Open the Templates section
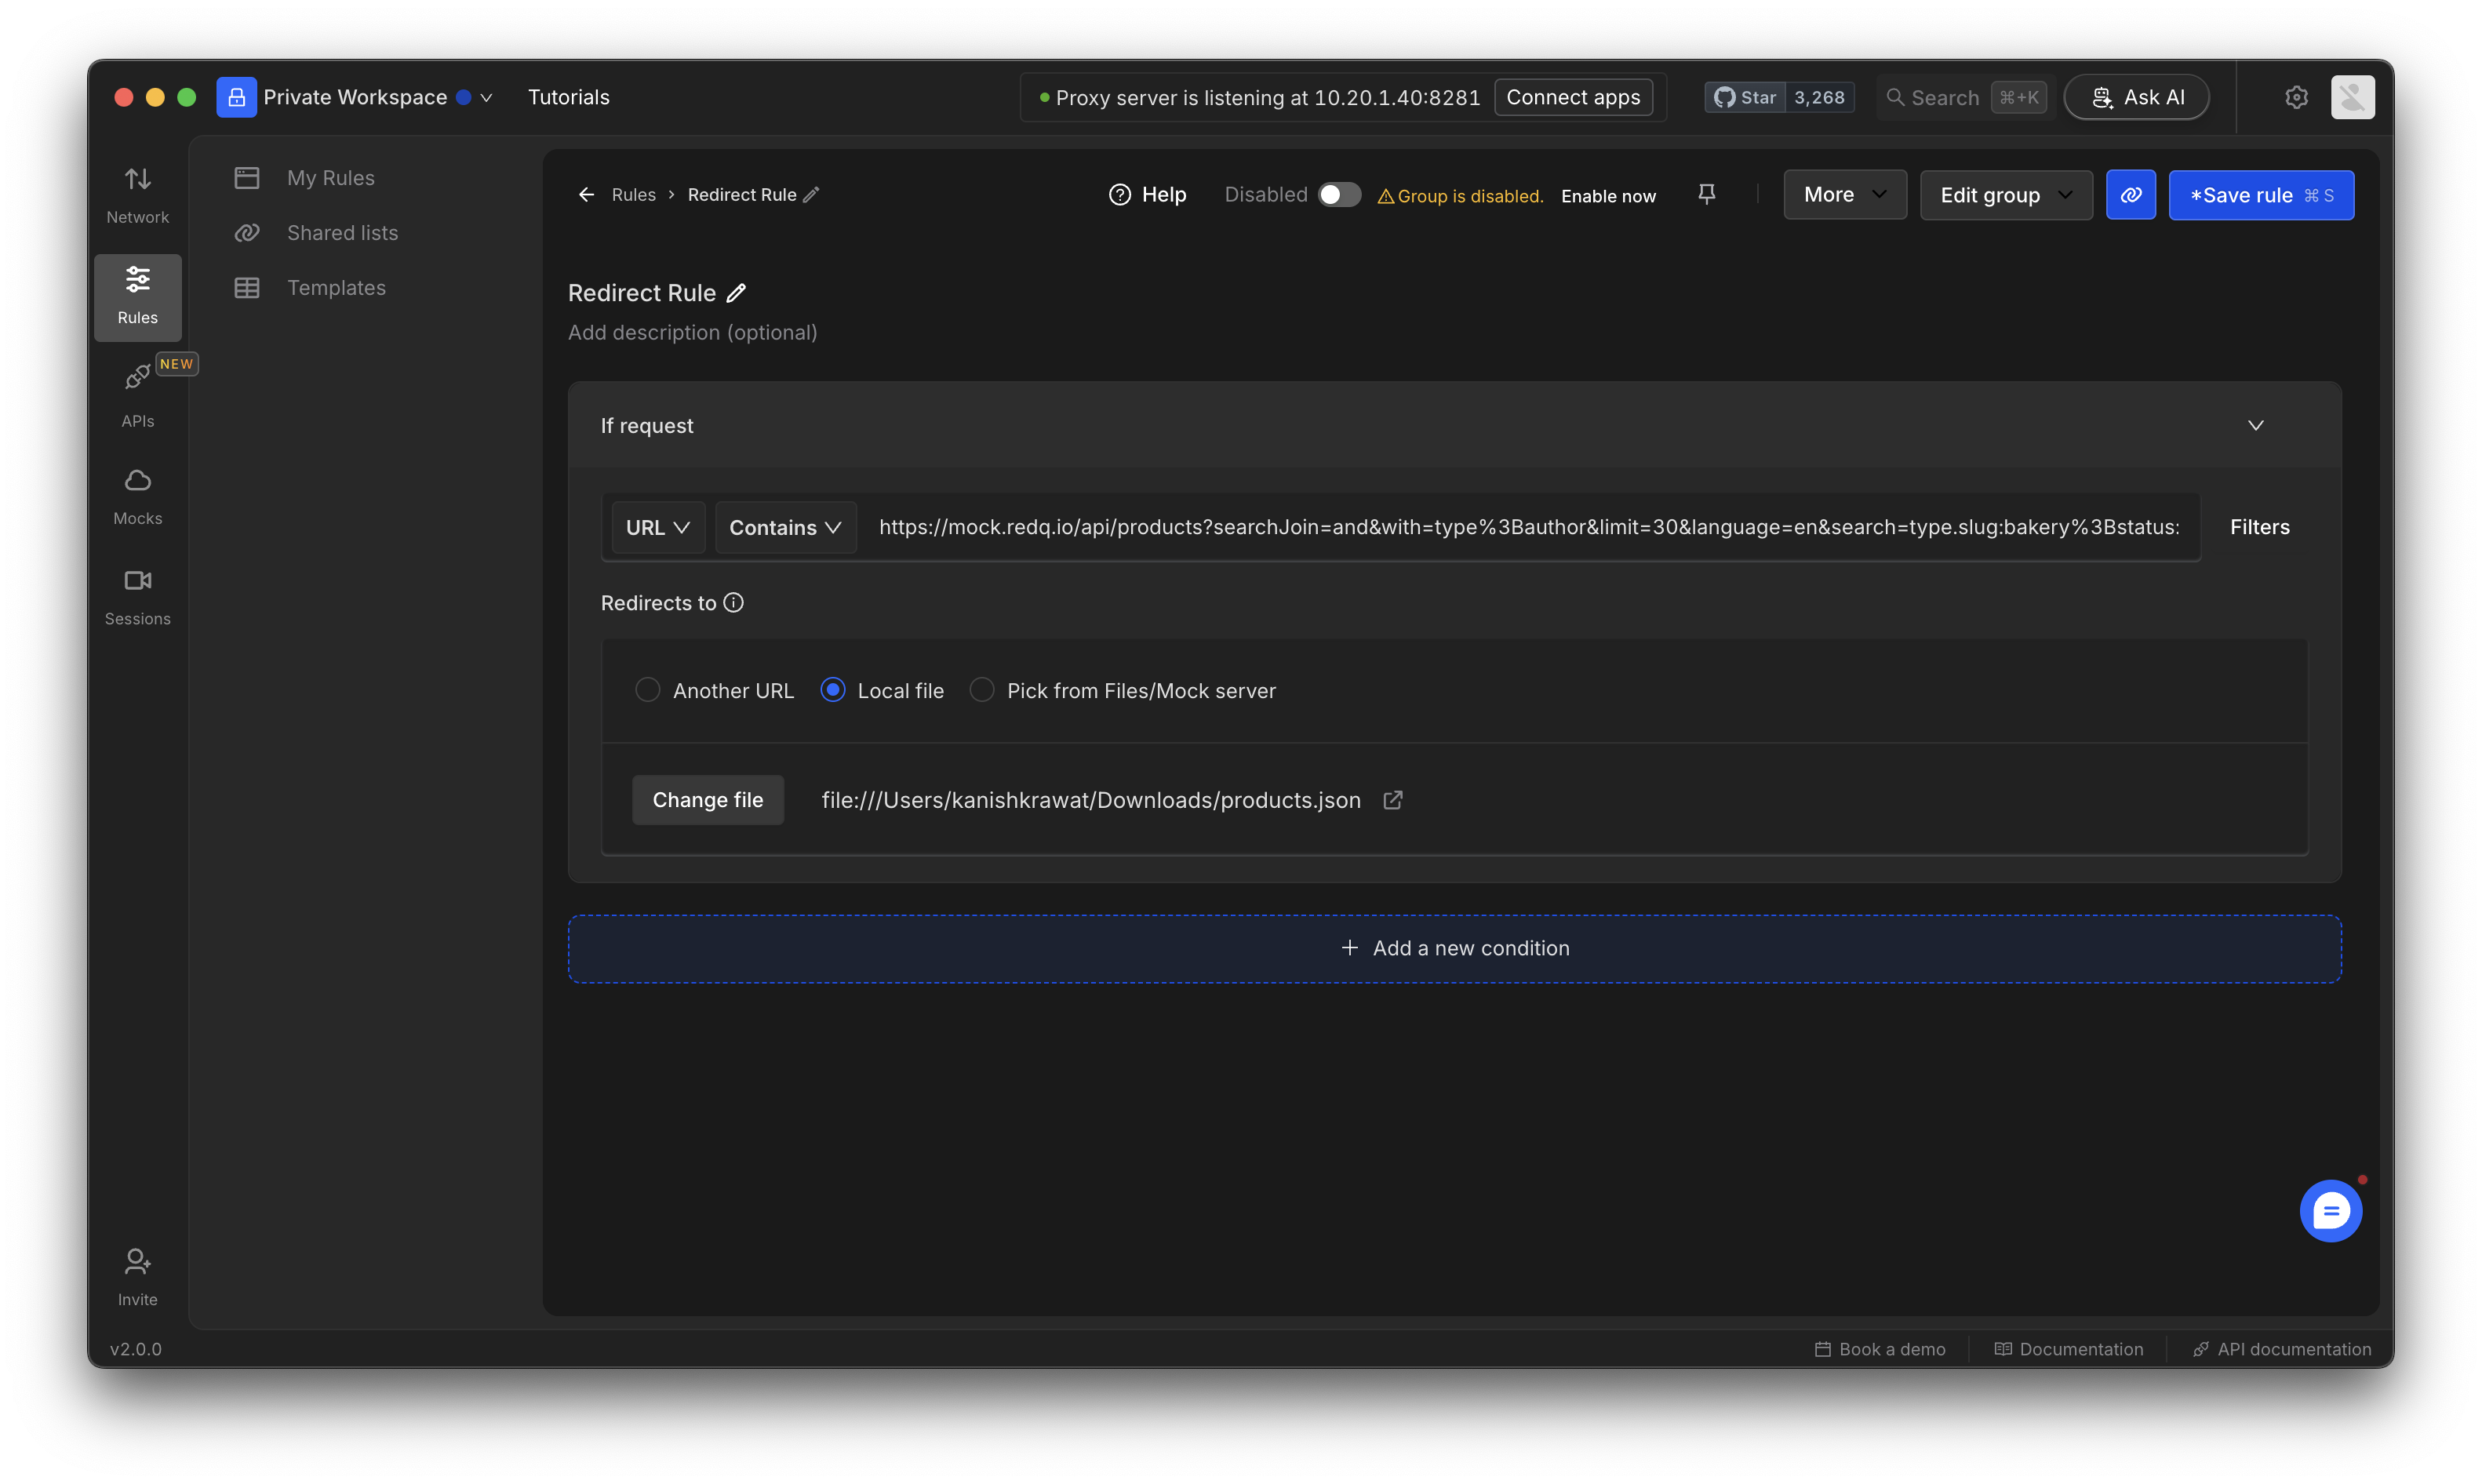This screenshot has height=1484, width=2482. pyautogui.click(x=336, y=287)
